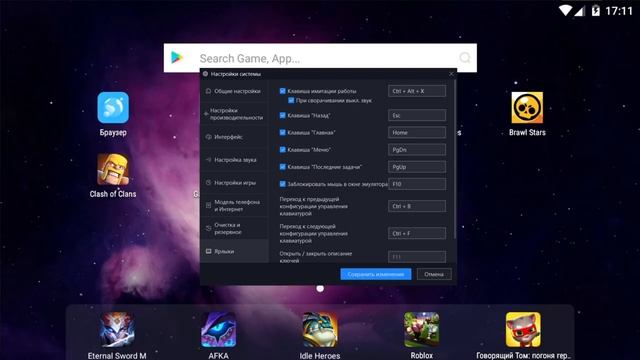Open Настройки производительности tab
640x360 pixels.
pos(235,114)
